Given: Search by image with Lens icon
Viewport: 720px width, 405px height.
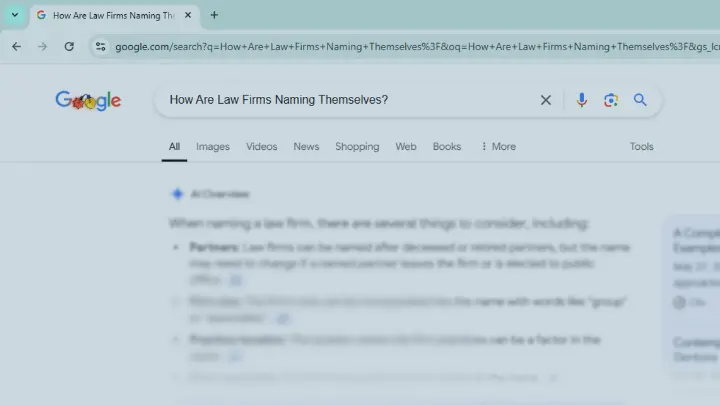Looking at the screenshot, I should (611, 100).
